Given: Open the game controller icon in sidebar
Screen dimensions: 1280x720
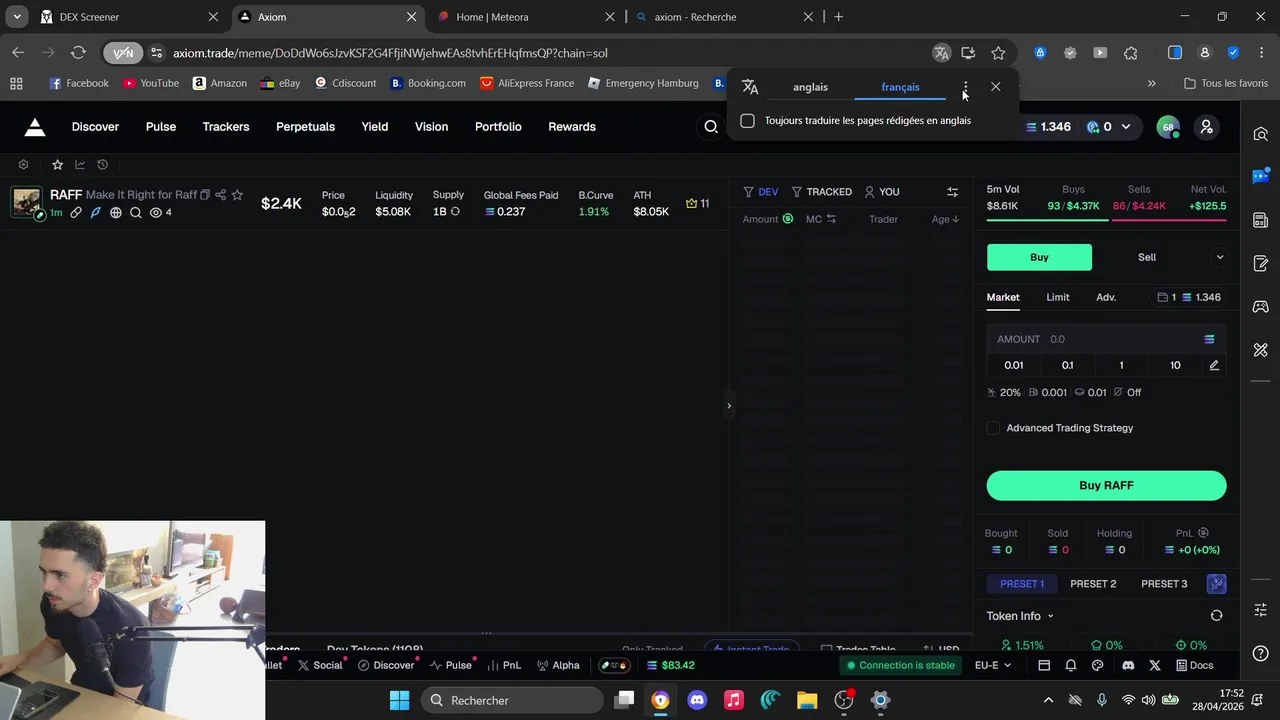Looking at the screenshot, I should click(x=1260, y=306).
